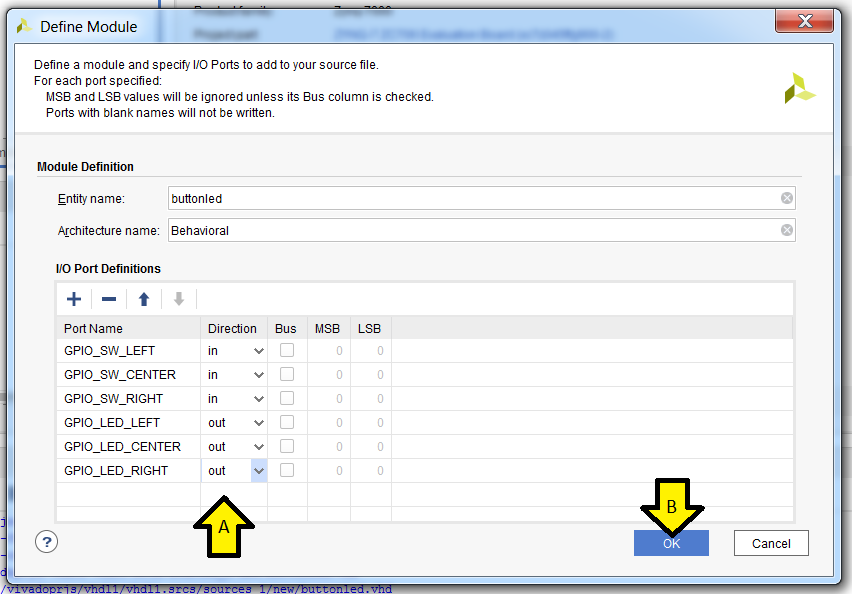Add a new port with plus icon

click(74, 299)
